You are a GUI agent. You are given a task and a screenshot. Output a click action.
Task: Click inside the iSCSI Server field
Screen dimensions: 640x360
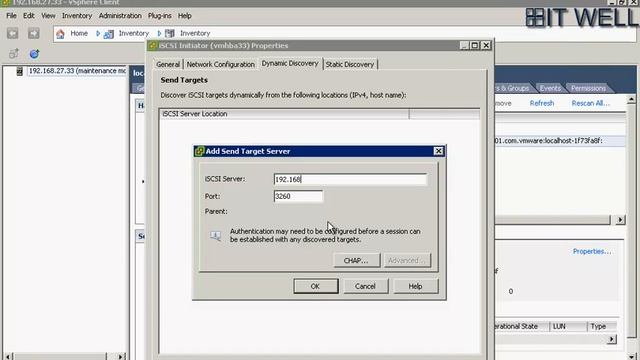[x=351, y=179]
